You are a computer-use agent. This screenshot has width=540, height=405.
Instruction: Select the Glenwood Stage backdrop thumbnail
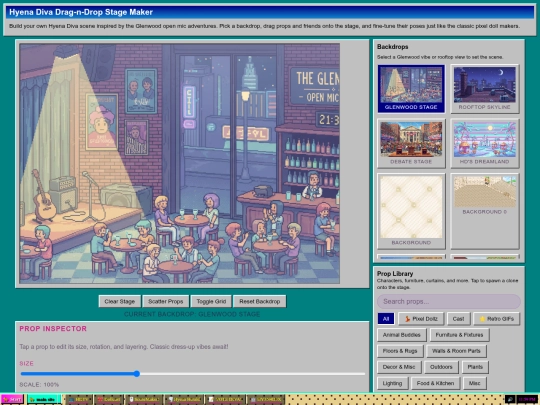(x=411, y=89)
